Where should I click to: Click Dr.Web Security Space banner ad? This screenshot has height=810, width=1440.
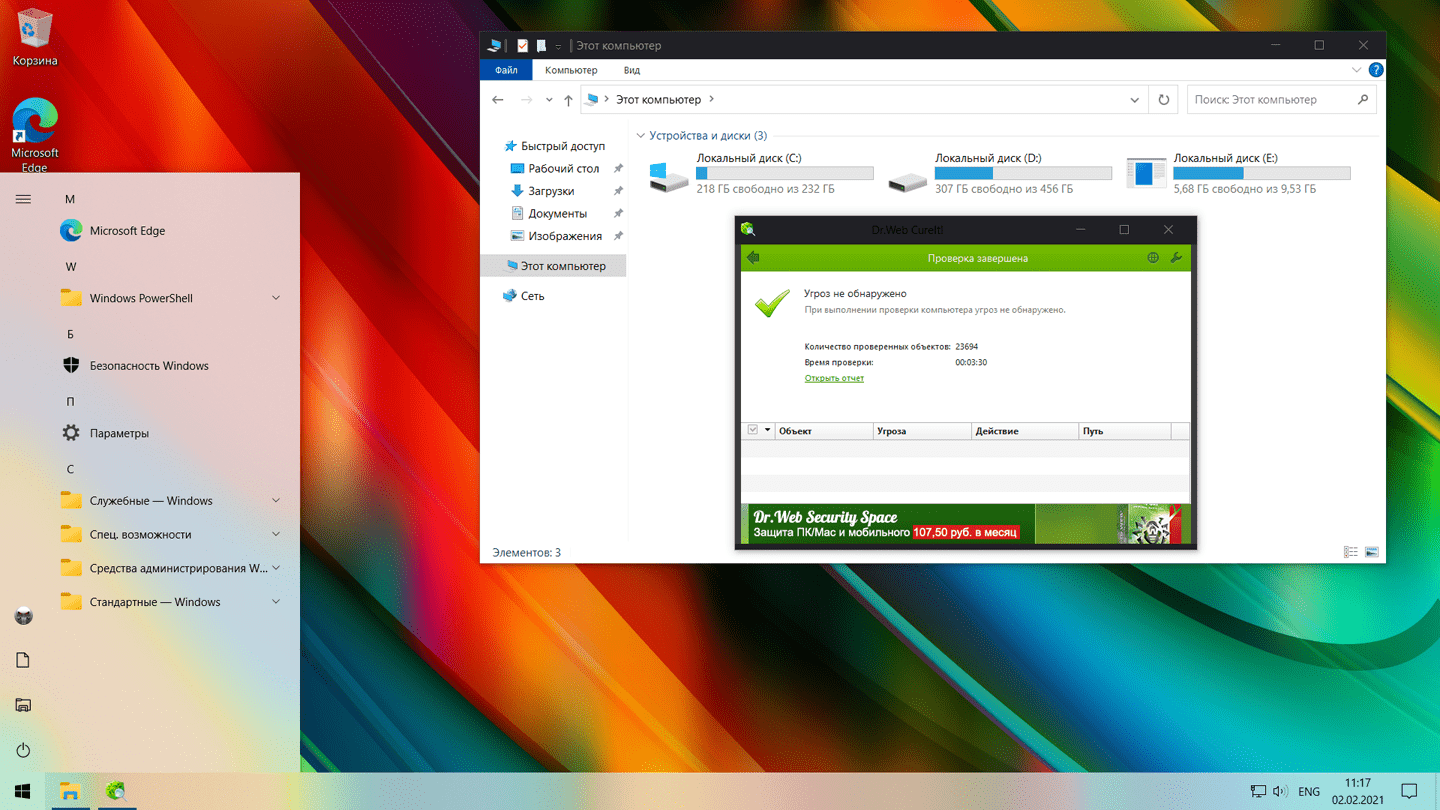pos(965,524)
